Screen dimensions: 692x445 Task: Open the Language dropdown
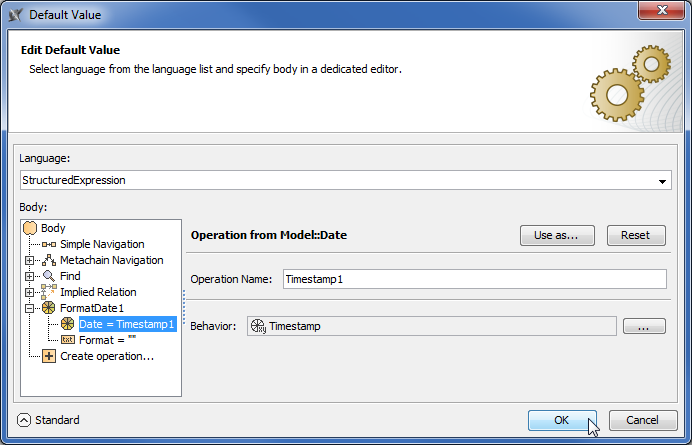663,181
